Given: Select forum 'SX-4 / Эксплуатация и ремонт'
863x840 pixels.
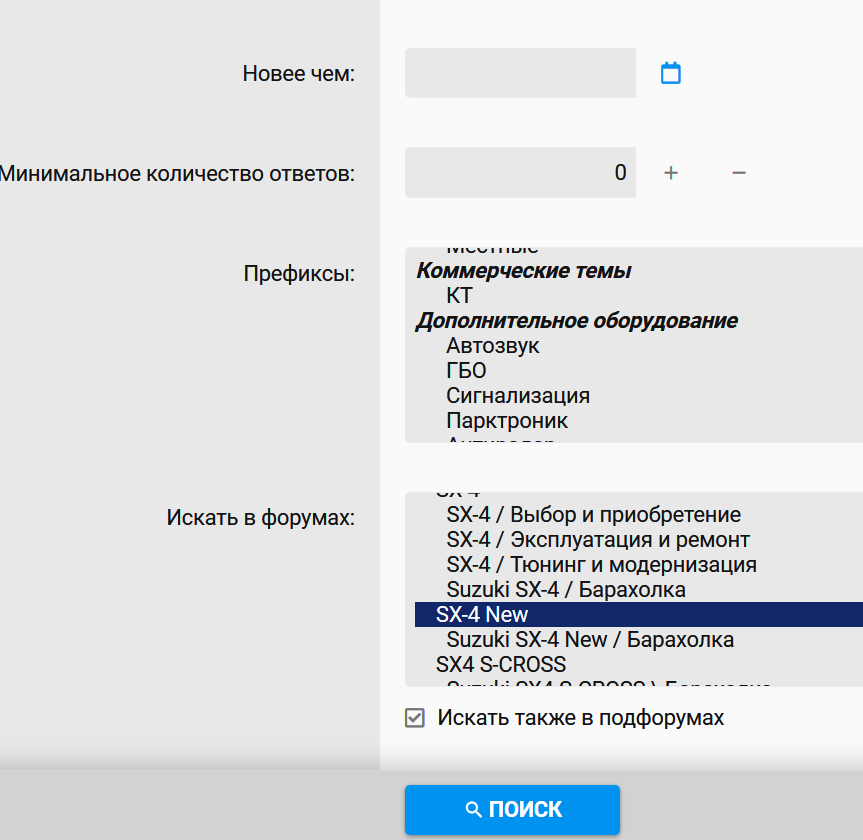Looking at the screenshot, I should click(597, 540).
